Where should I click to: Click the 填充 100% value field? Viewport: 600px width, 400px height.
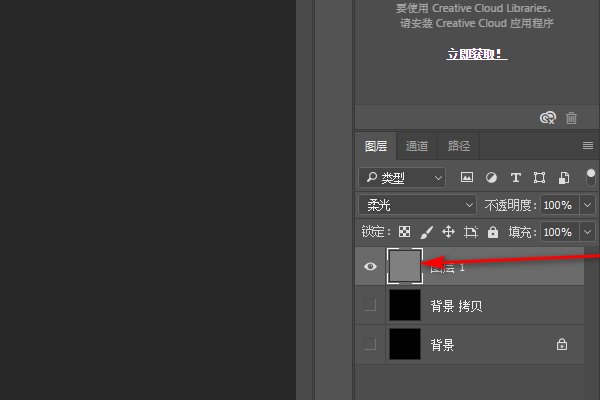[x=559, y=232]
